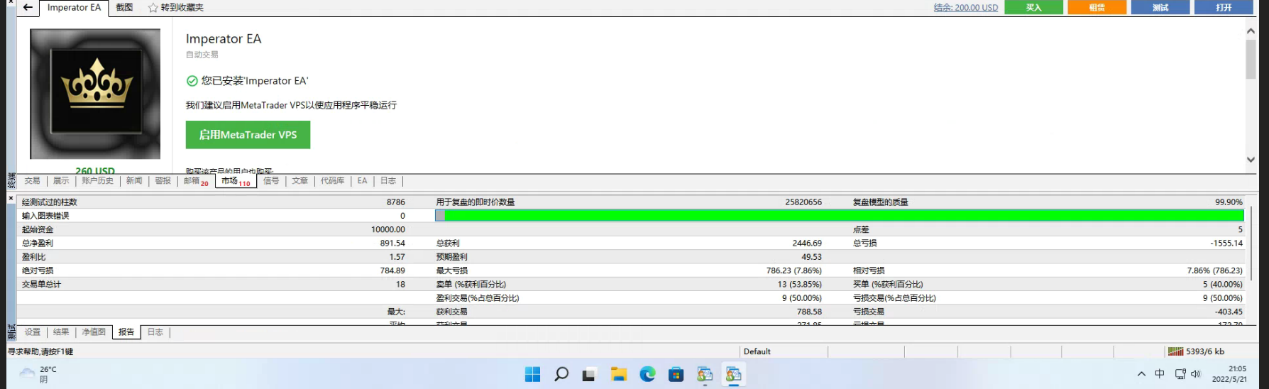Open Windows search from the taskbar
Viewport: 1269px width, 389px height.
[561, 374]
